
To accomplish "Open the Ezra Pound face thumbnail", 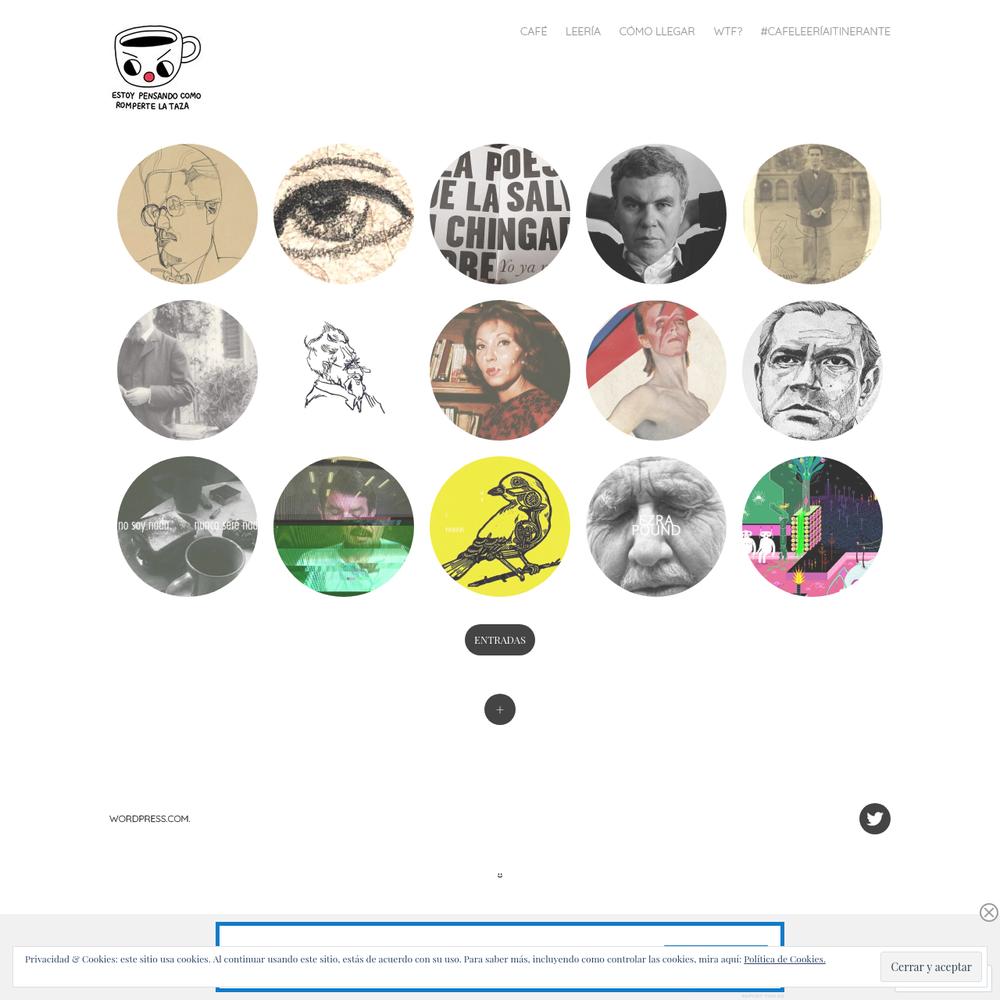I will (656, 526).
